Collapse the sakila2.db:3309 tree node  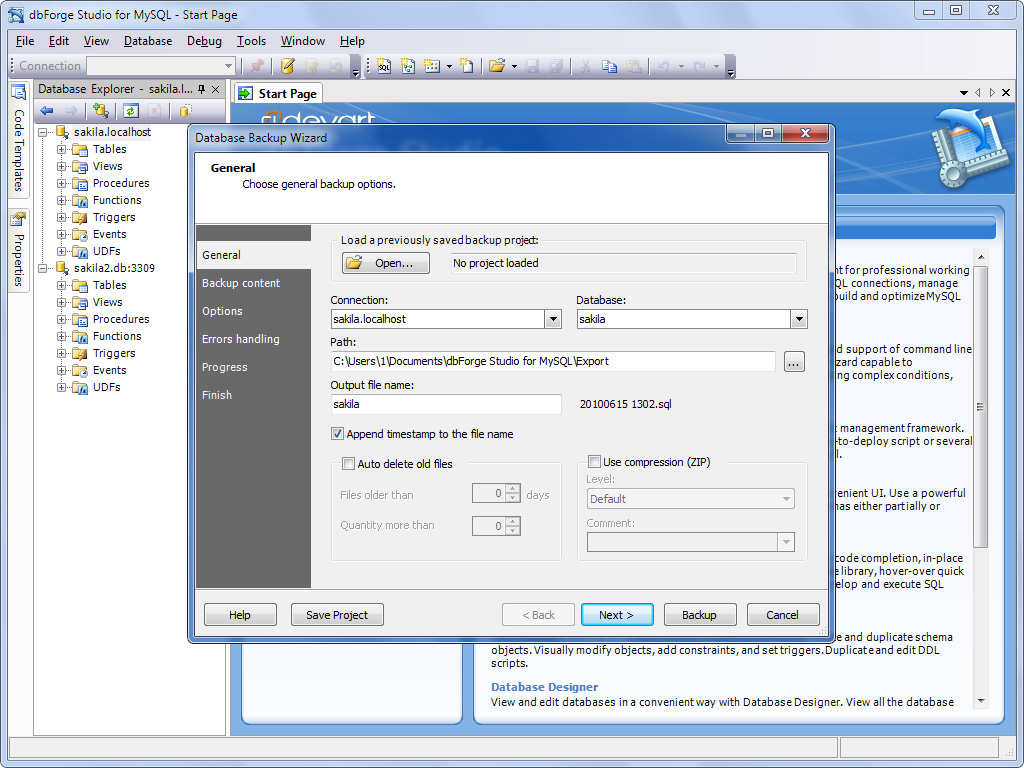42,268
